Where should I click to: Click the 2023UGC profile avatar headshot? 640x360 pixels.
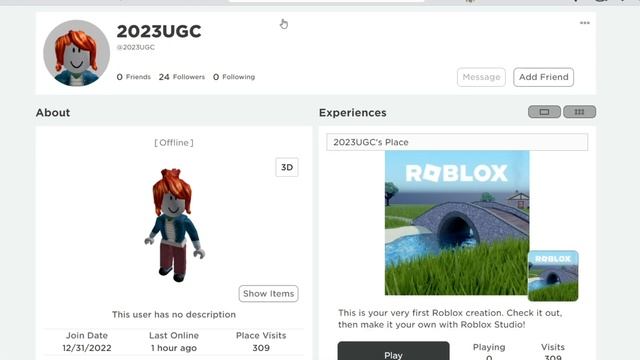pos(76,53)
